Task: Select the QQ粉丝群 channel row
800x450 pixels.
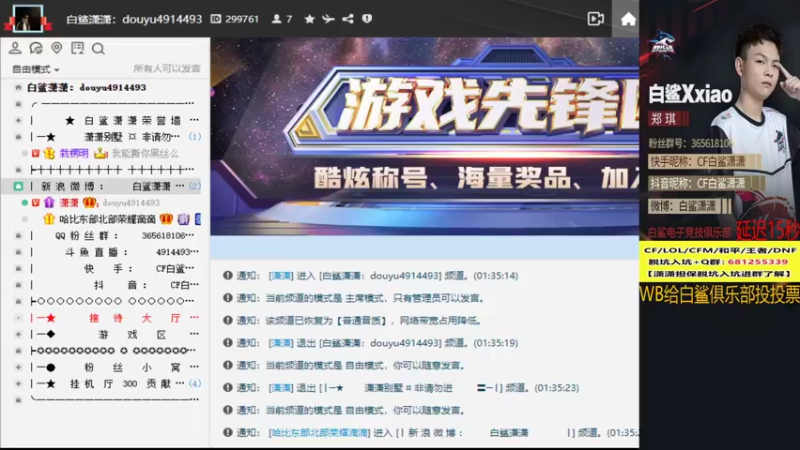Action: click(112, 236)
